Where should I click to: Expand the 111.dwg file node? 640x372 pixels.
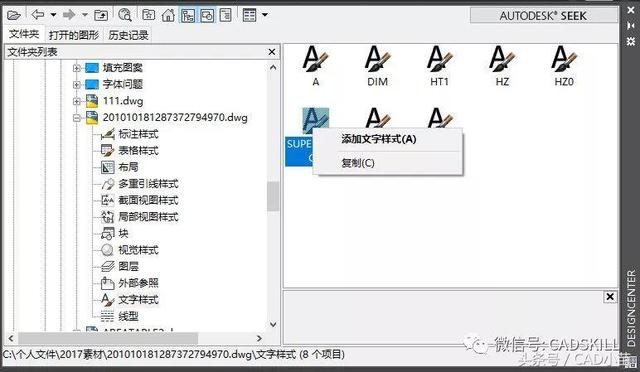click(x=76, y=101)
